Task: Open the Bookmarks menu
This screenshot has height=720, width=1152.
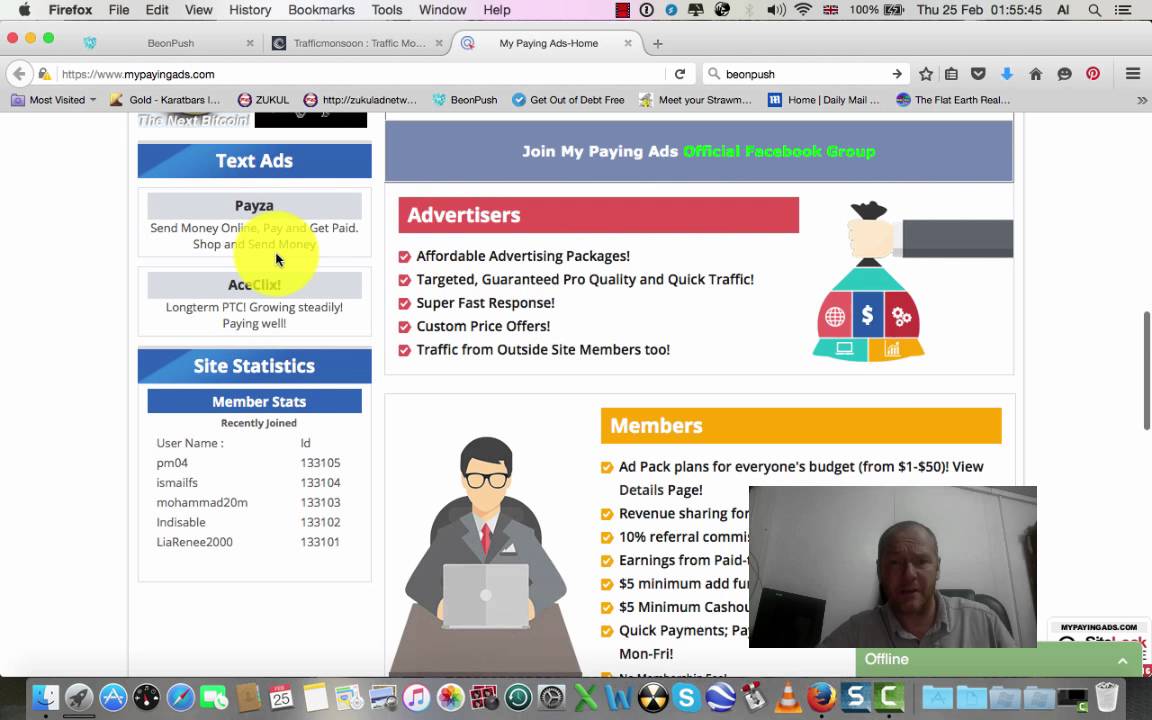Action: tap(321, 10)
